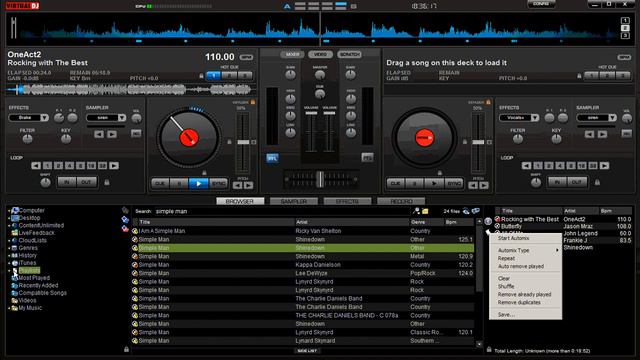
Task: Open the Computer folder in browser tree
Action: coord(28,211)
